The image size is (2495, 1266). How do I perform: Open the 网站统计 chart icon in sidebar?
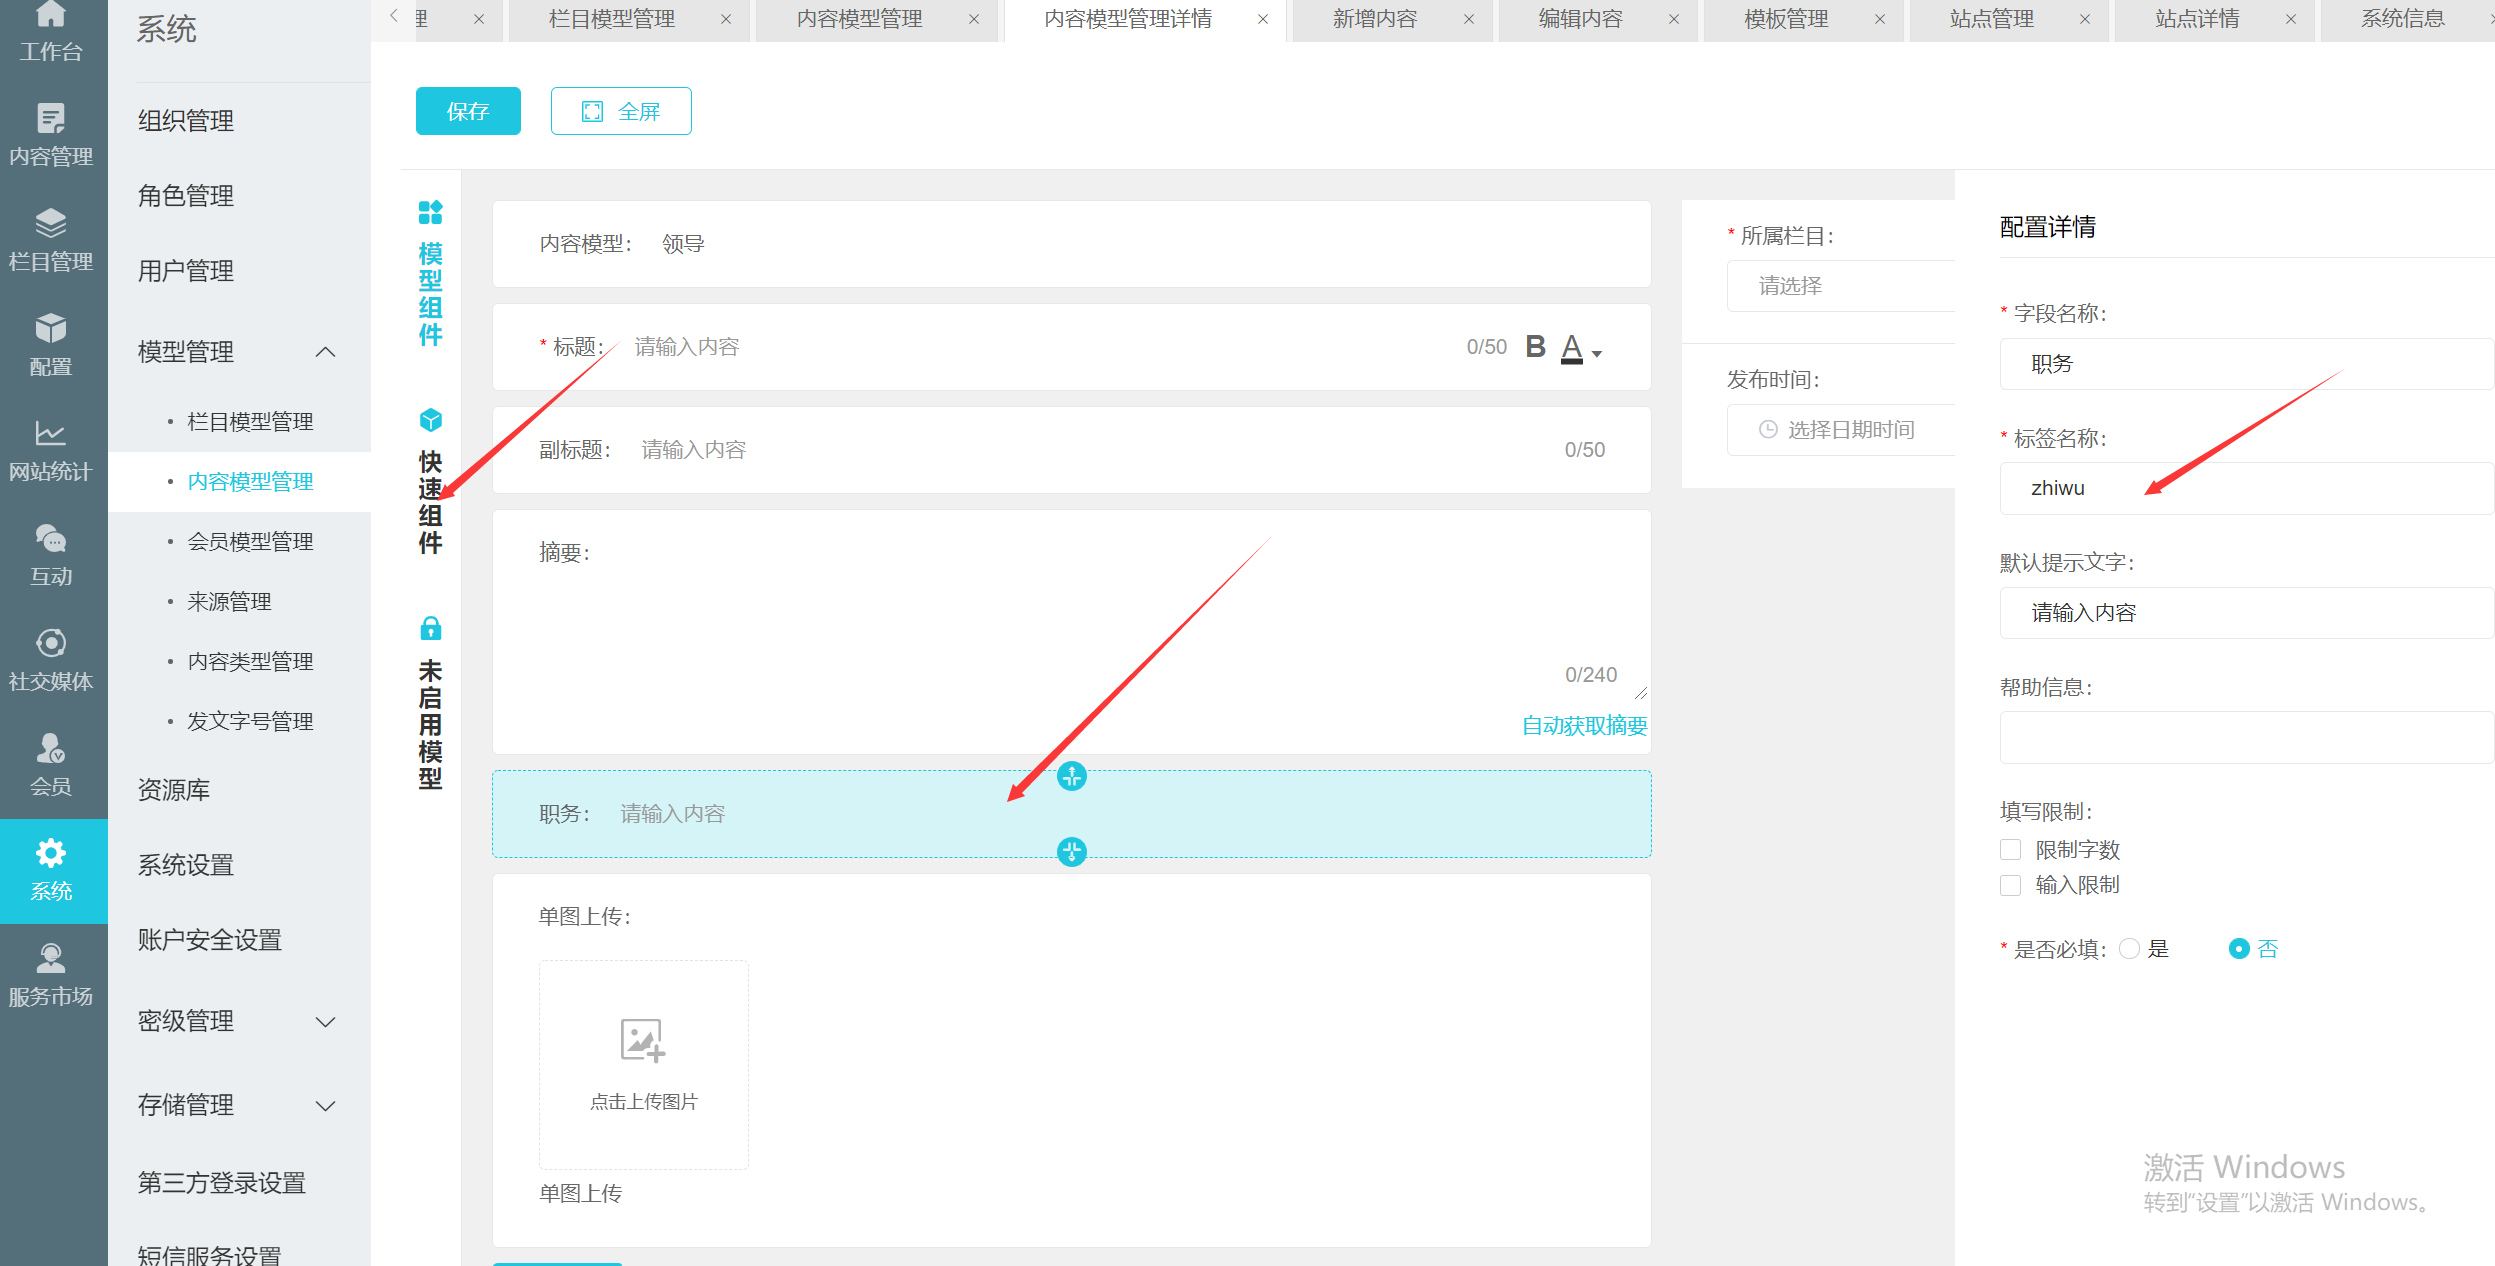50,433
